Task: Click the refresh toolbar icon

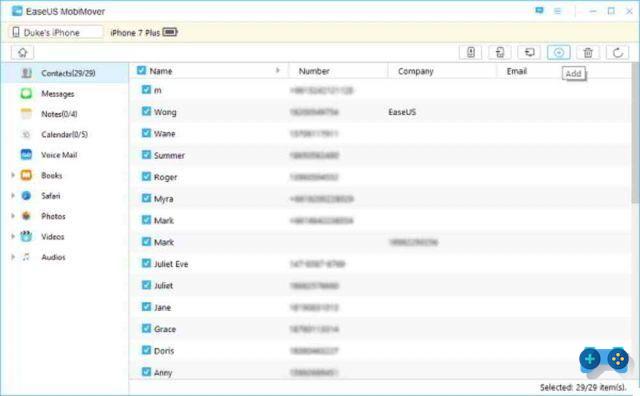Action: (x=618, y=52)
